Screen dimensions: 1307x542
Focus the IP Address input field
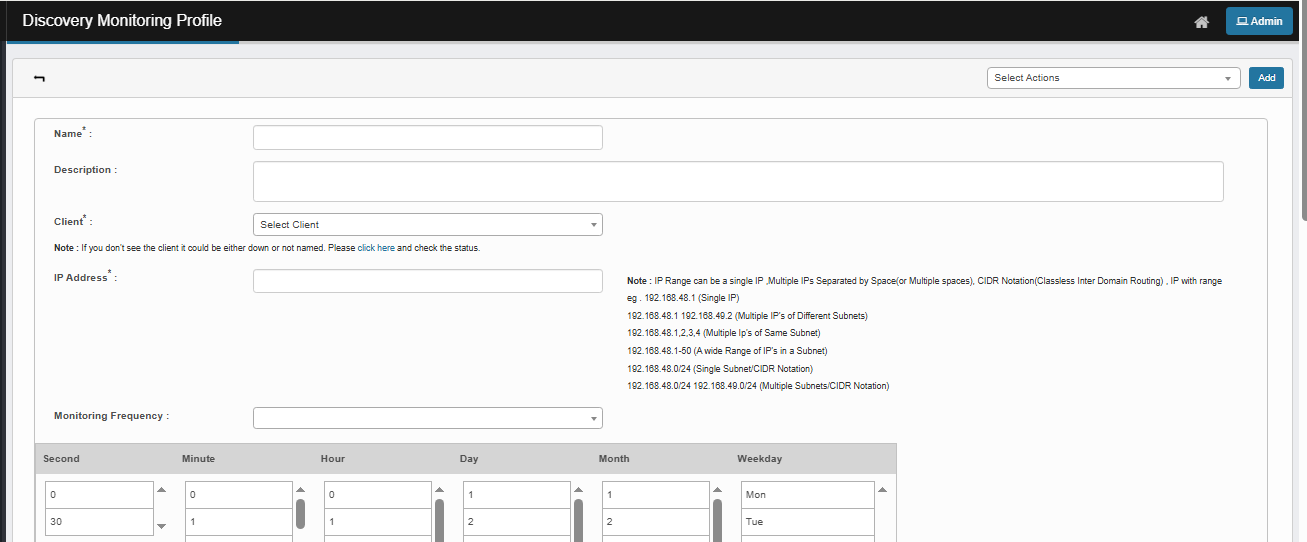coord(427,281)
